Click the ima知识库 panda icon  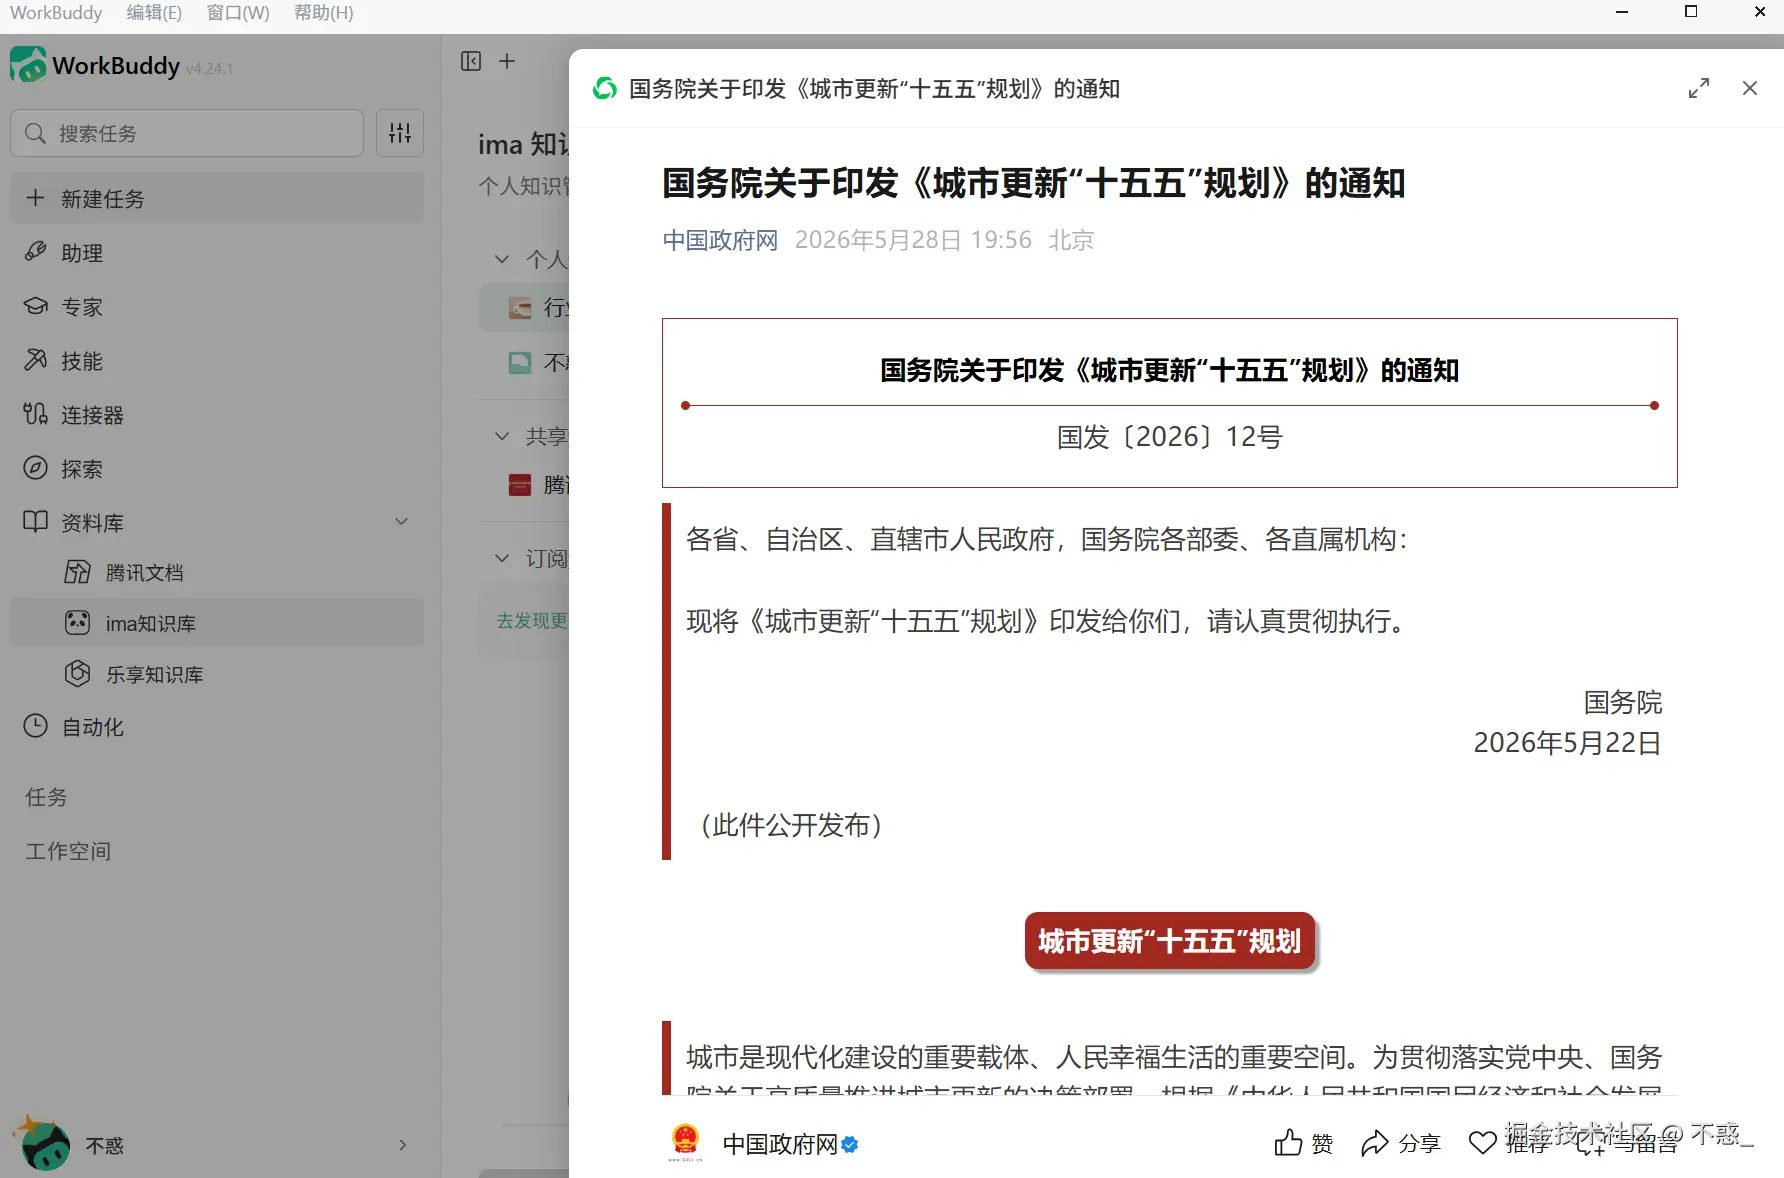pos(78,622)
